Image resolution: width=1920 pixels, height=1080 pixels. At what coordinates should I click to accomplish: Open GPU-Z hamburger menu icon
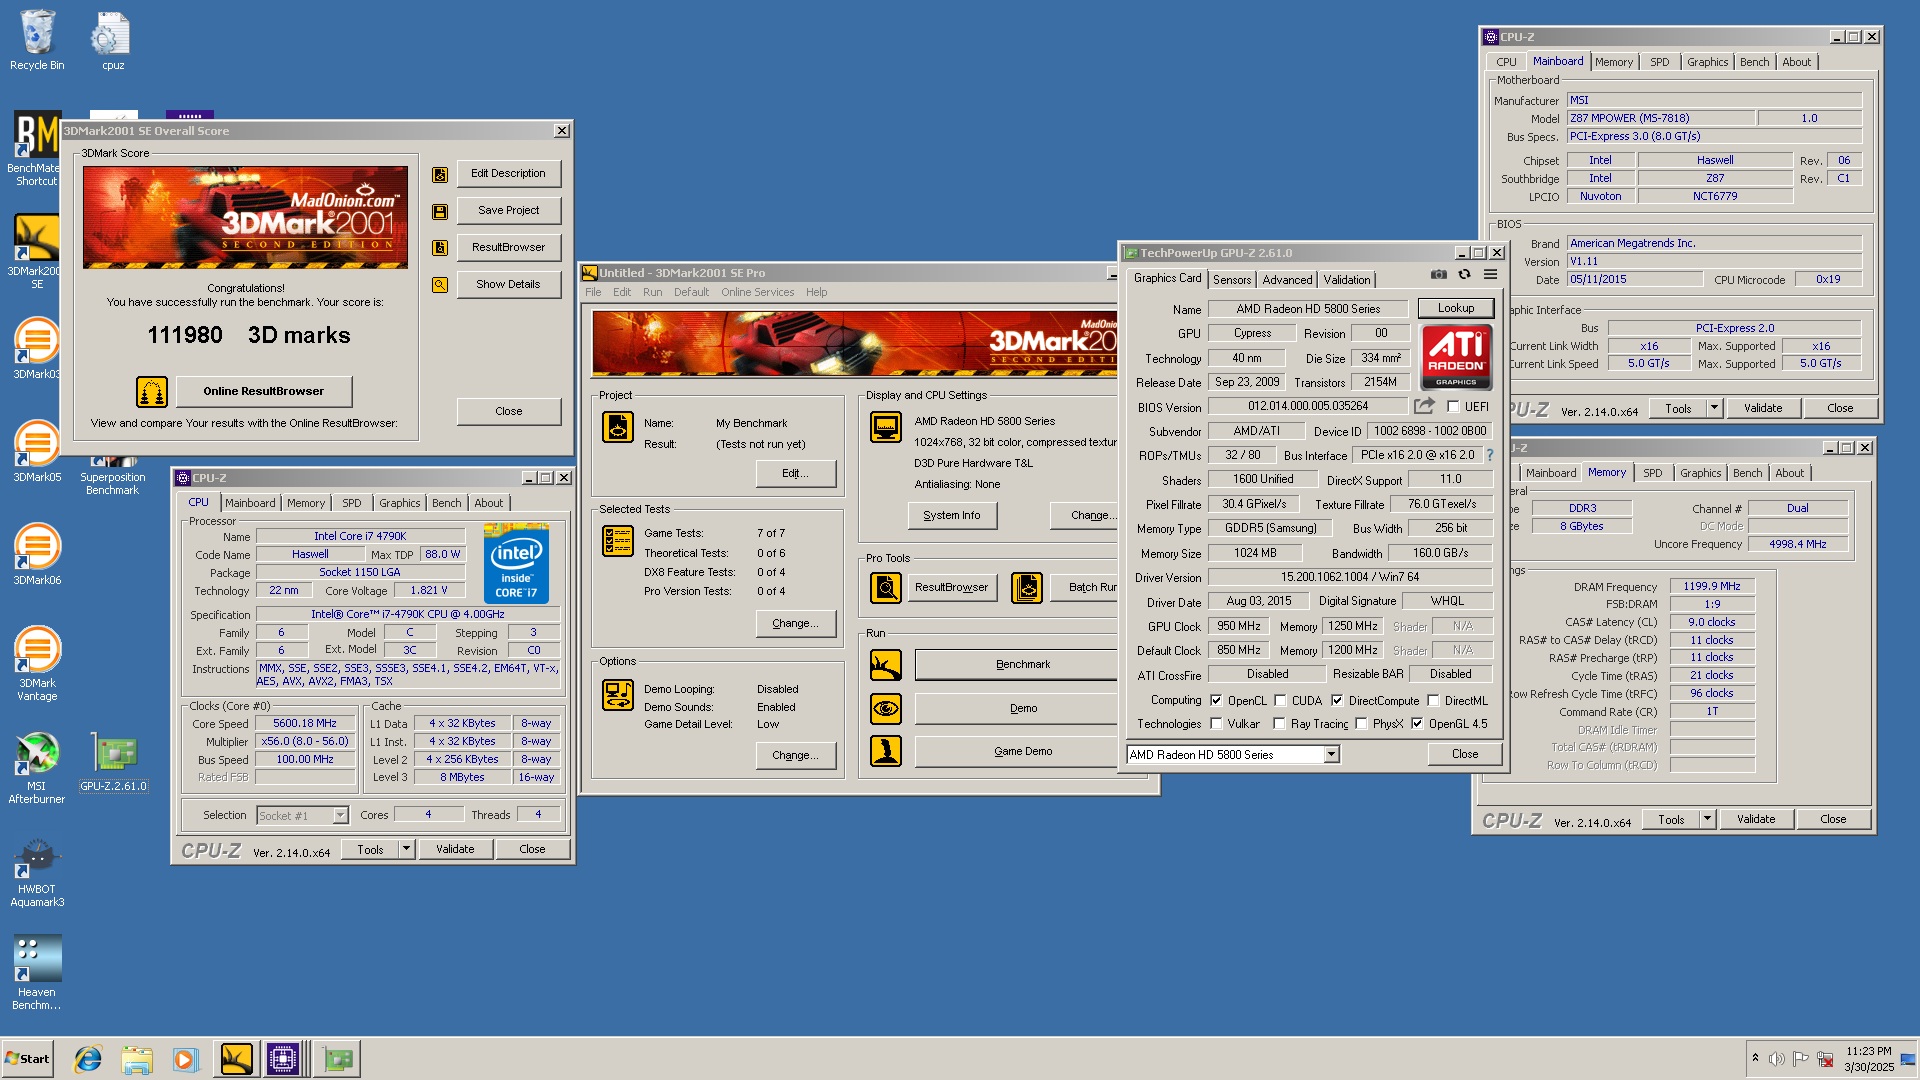tap(1490, 274)
